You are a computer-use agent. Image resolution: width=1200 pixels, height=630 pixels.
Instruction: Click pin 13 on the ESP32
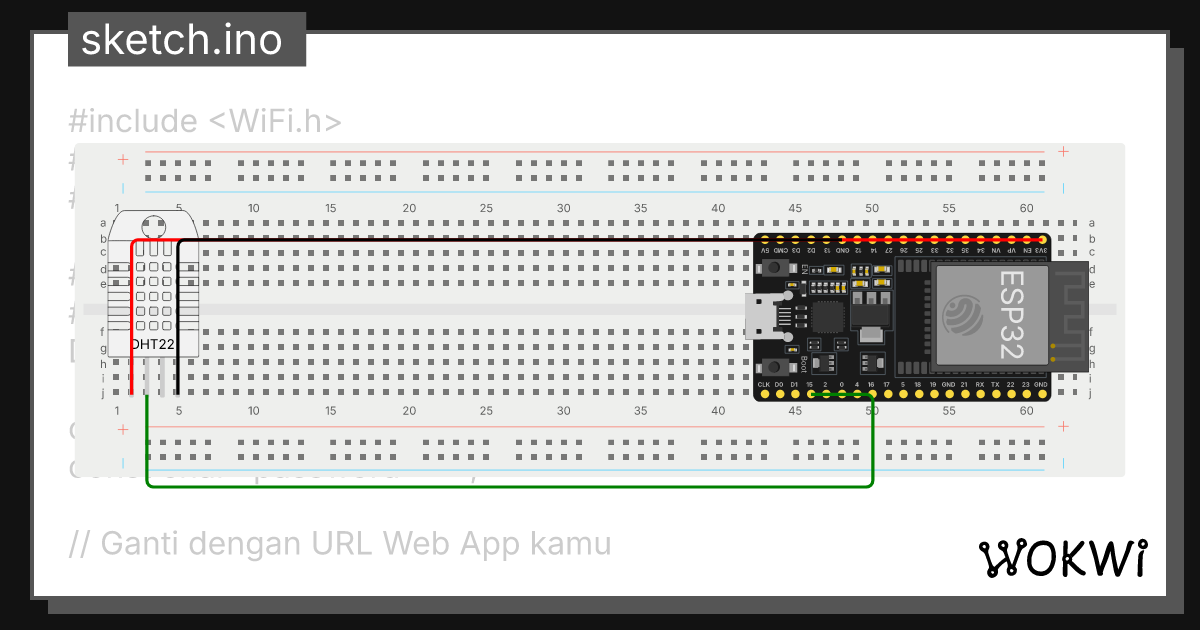[x=826, y=240]
